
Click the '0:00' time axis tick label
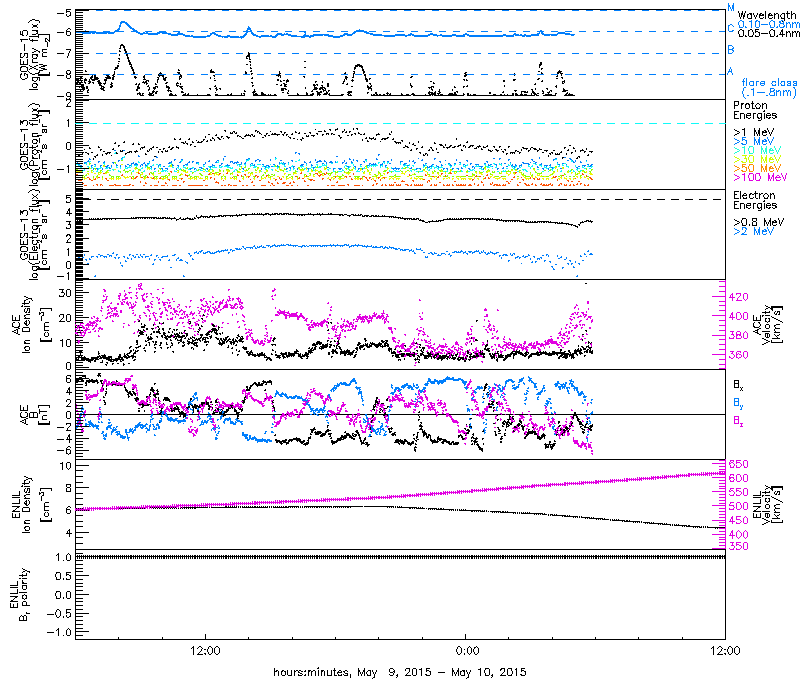coord(467,651)
